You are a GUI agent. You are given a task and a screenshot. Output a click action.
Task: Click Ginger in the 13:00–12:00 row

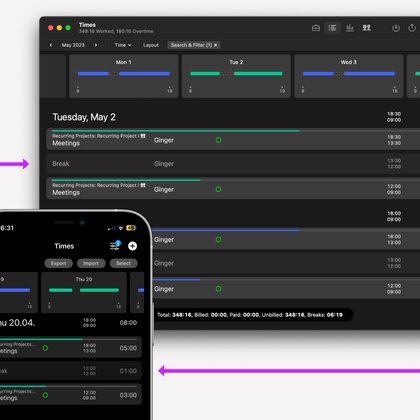pyautogui.click(x=164, y=263)
